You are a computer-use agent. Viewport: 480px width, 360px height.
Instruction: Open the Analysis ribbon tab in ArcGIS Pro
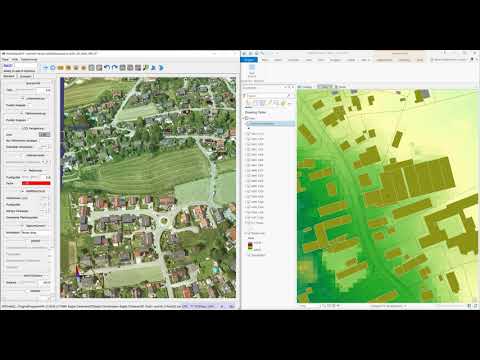pyautogui.click(x=293, y=60)
